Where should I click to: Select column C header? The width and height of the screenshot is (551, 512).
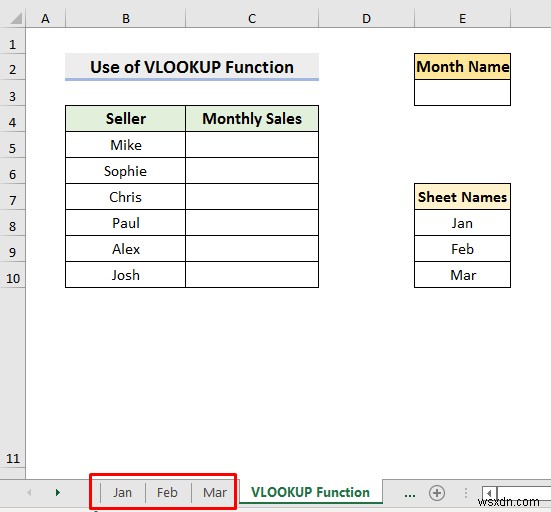pyautogui.click(x=252, y=18)
